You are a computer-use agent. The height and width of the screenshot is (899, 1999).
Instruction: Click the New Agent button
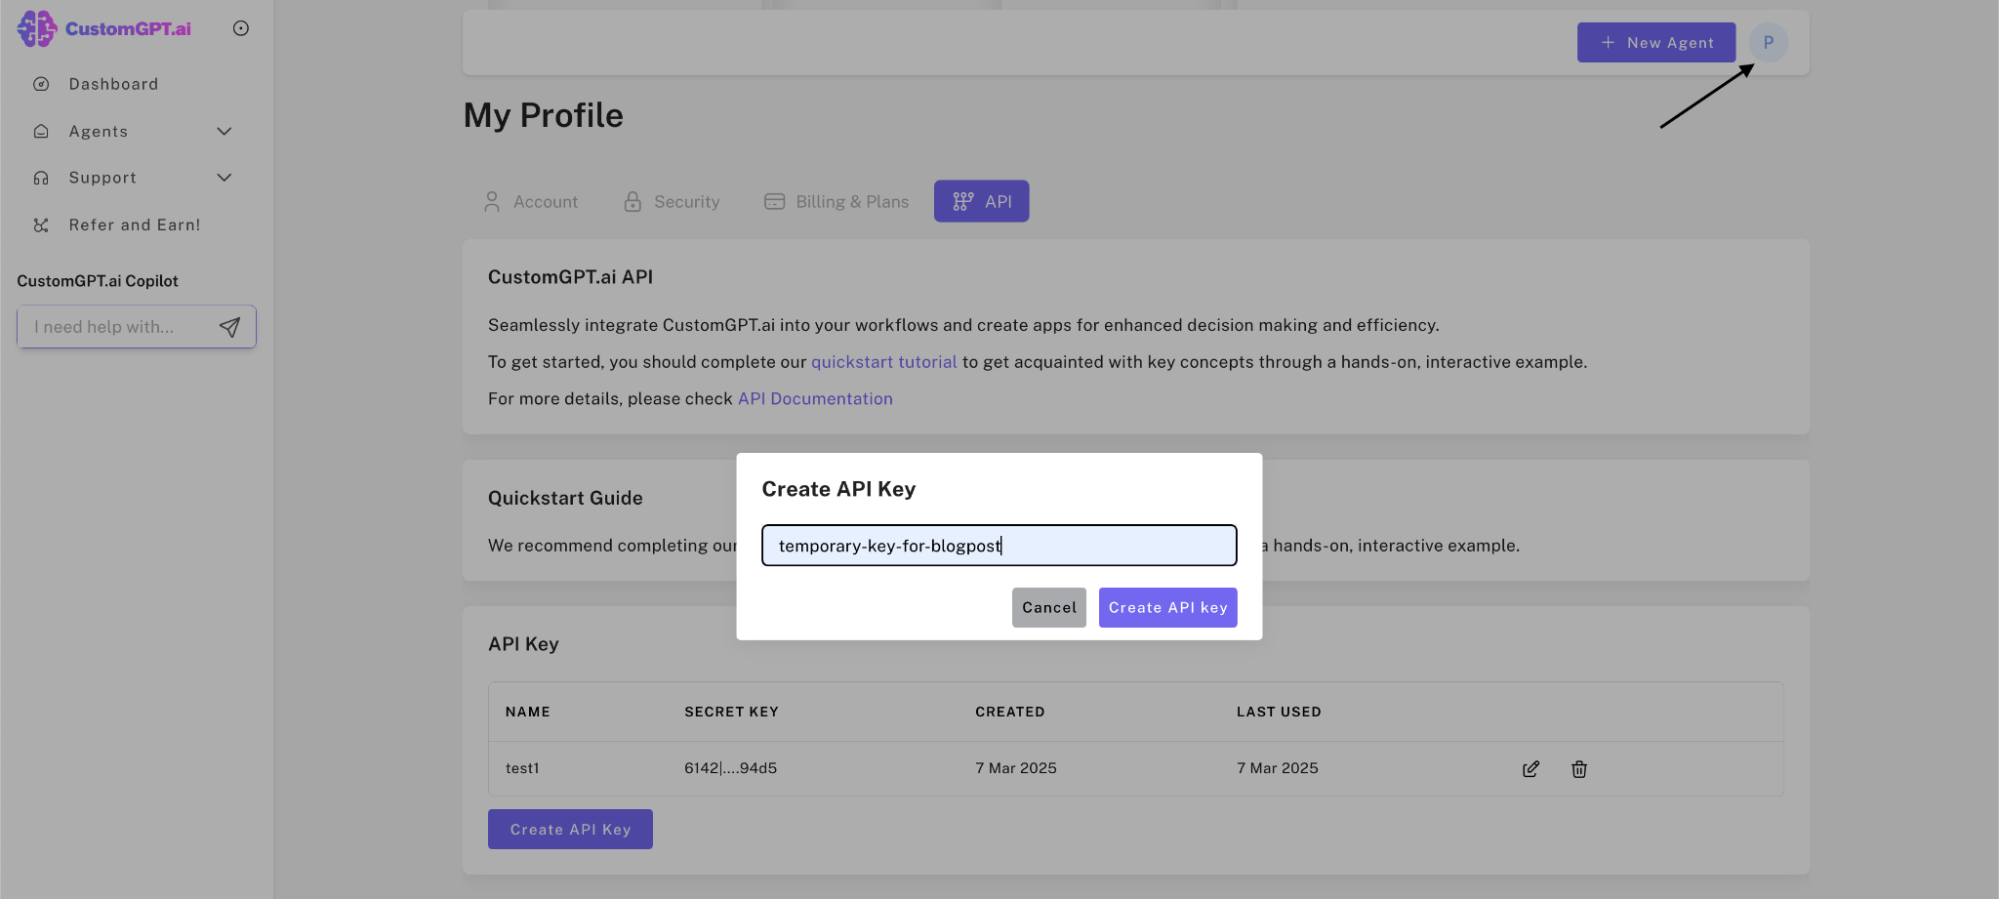pyautogui.click(x=1656, y=43)
